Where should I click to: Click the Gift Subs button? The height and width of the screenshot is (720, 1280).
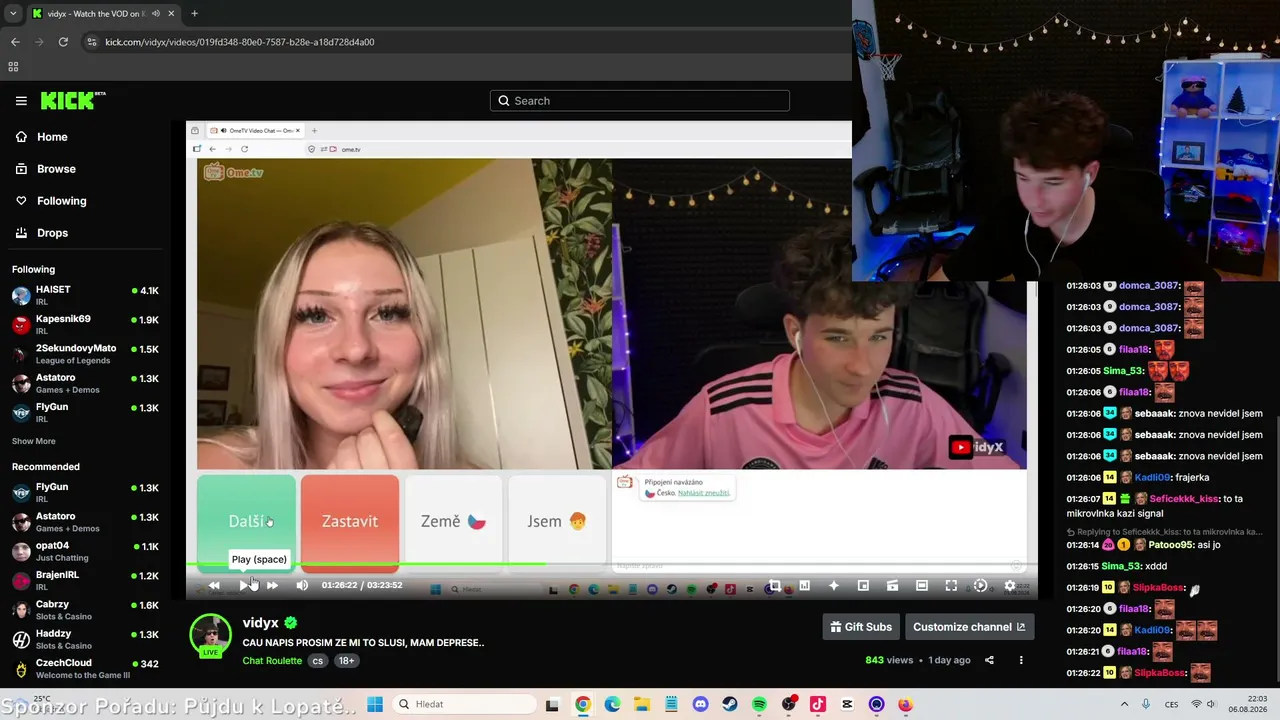point(861,627)
